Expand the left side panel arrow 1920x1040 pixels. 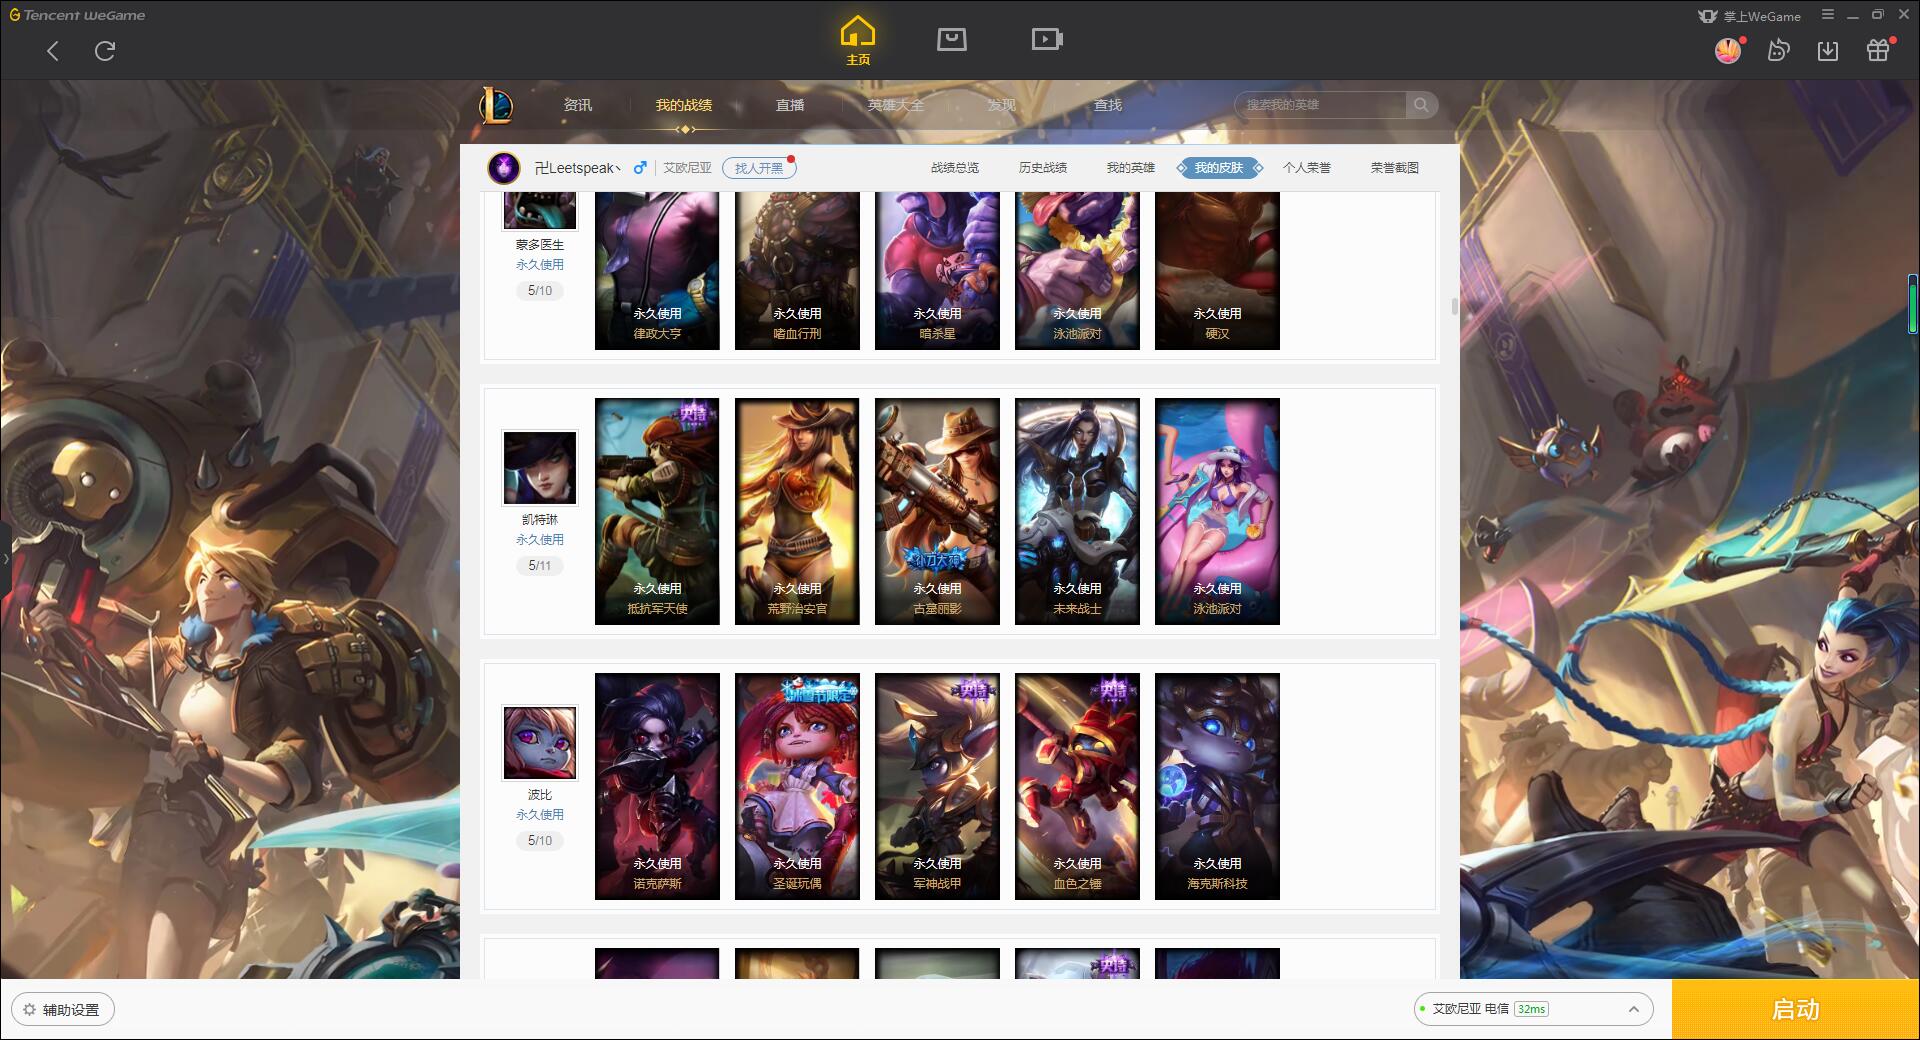tap(5, 558)
